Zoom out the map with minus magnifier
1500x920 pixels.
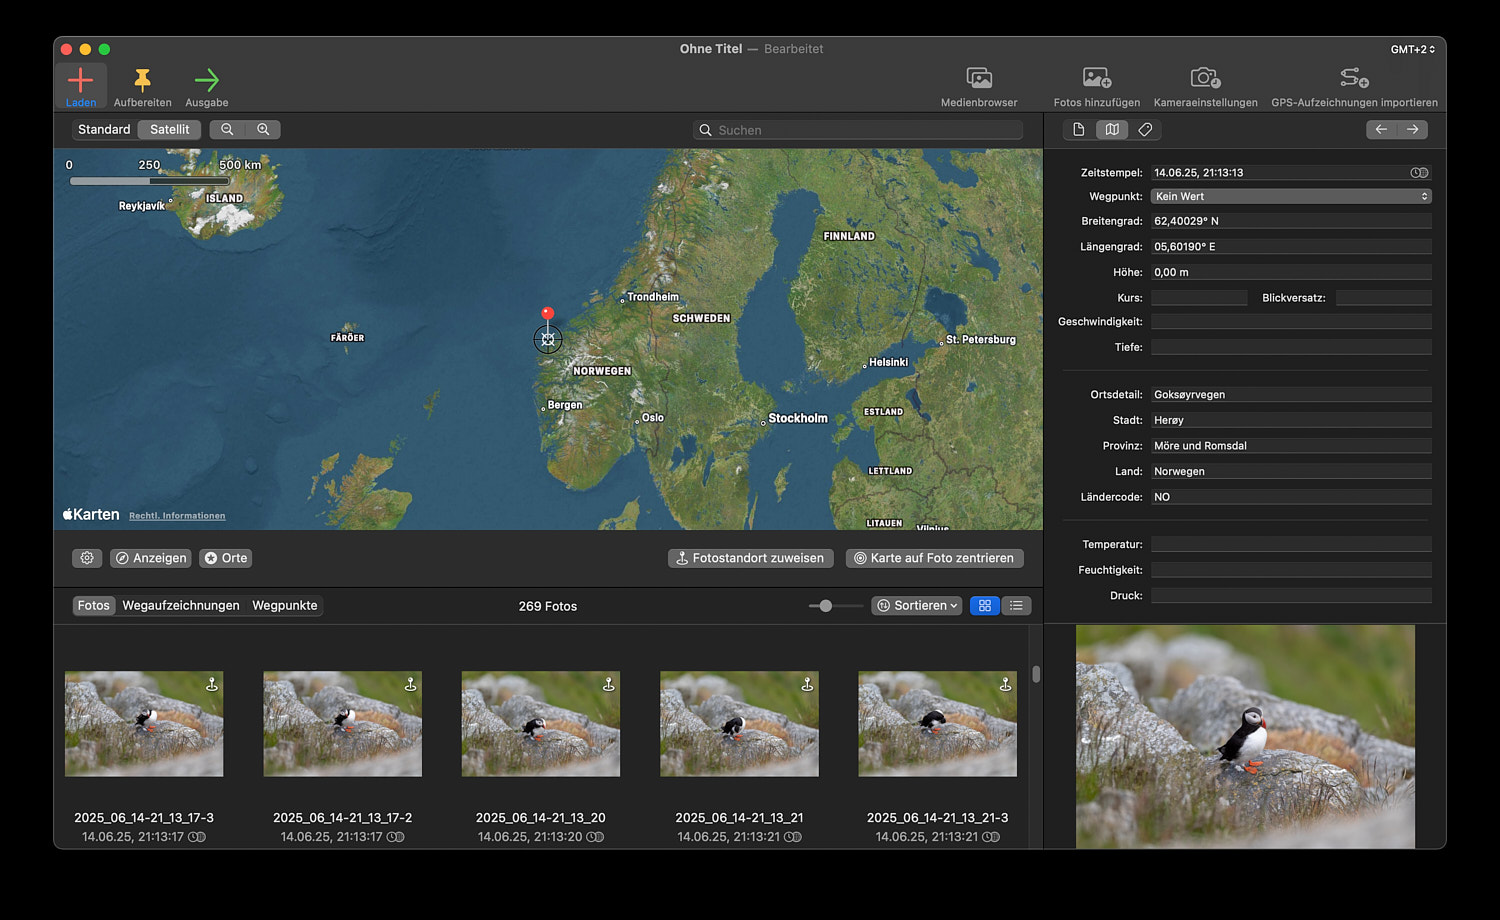click(227, 129)
